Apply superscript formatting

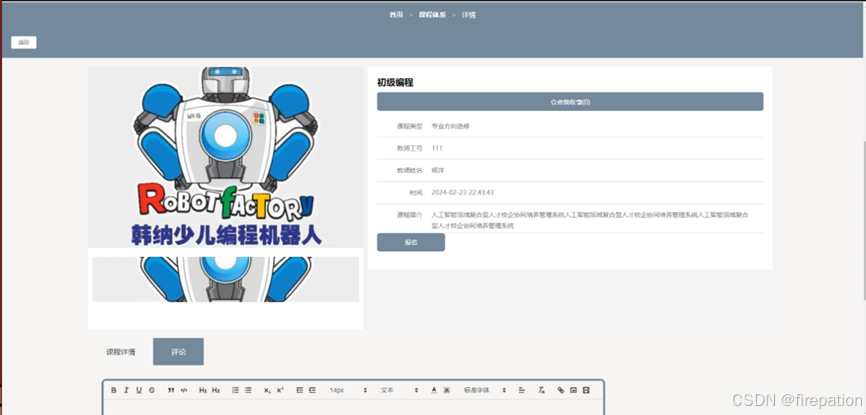(280, 390)
